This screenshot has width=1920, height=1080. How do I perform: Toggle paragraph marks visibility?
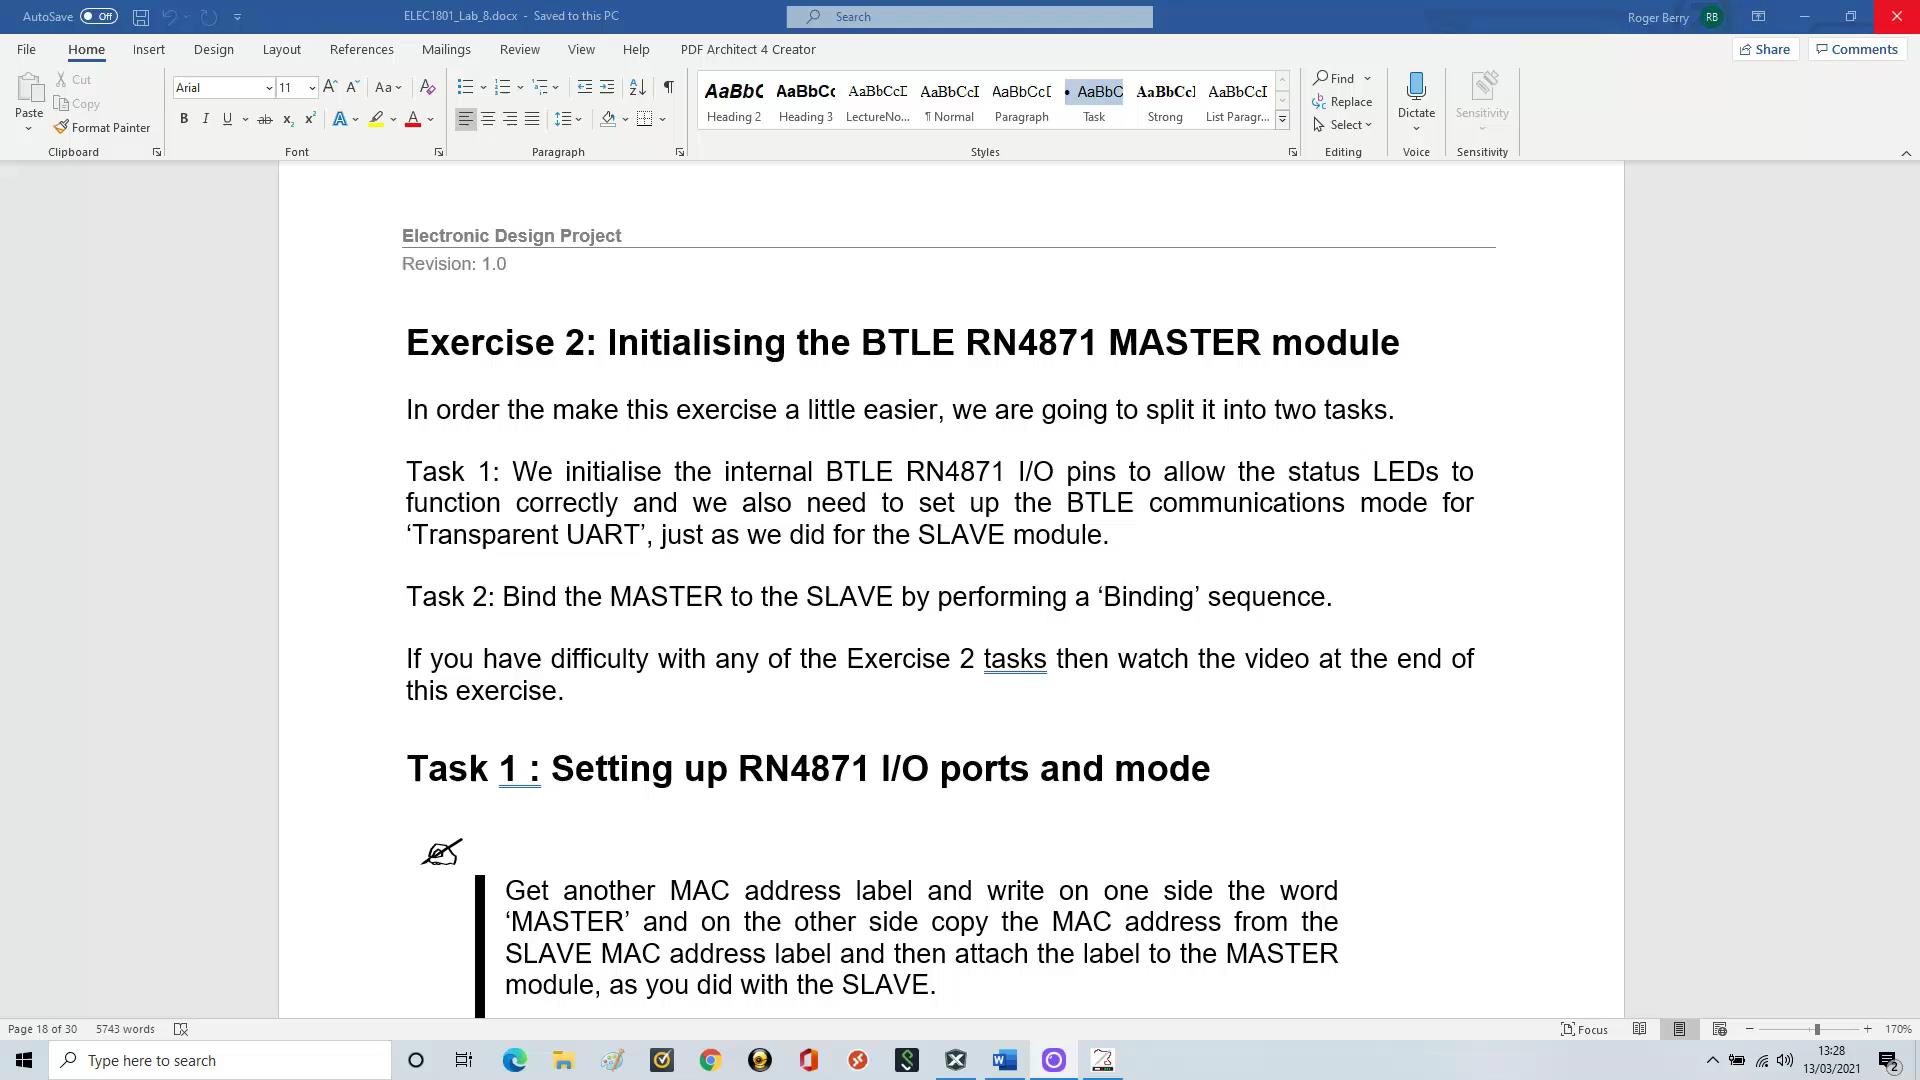pos(669,87)
